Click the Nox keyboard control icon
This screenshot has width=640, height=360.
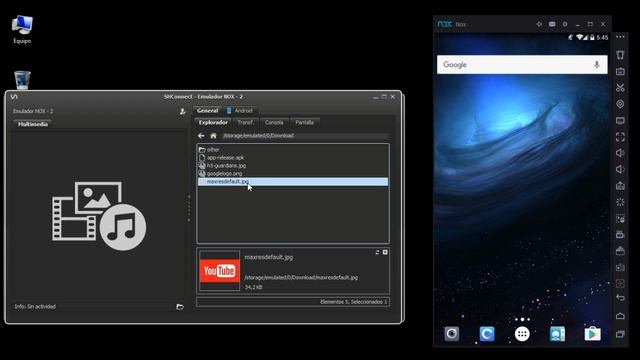tap(620, 71)
